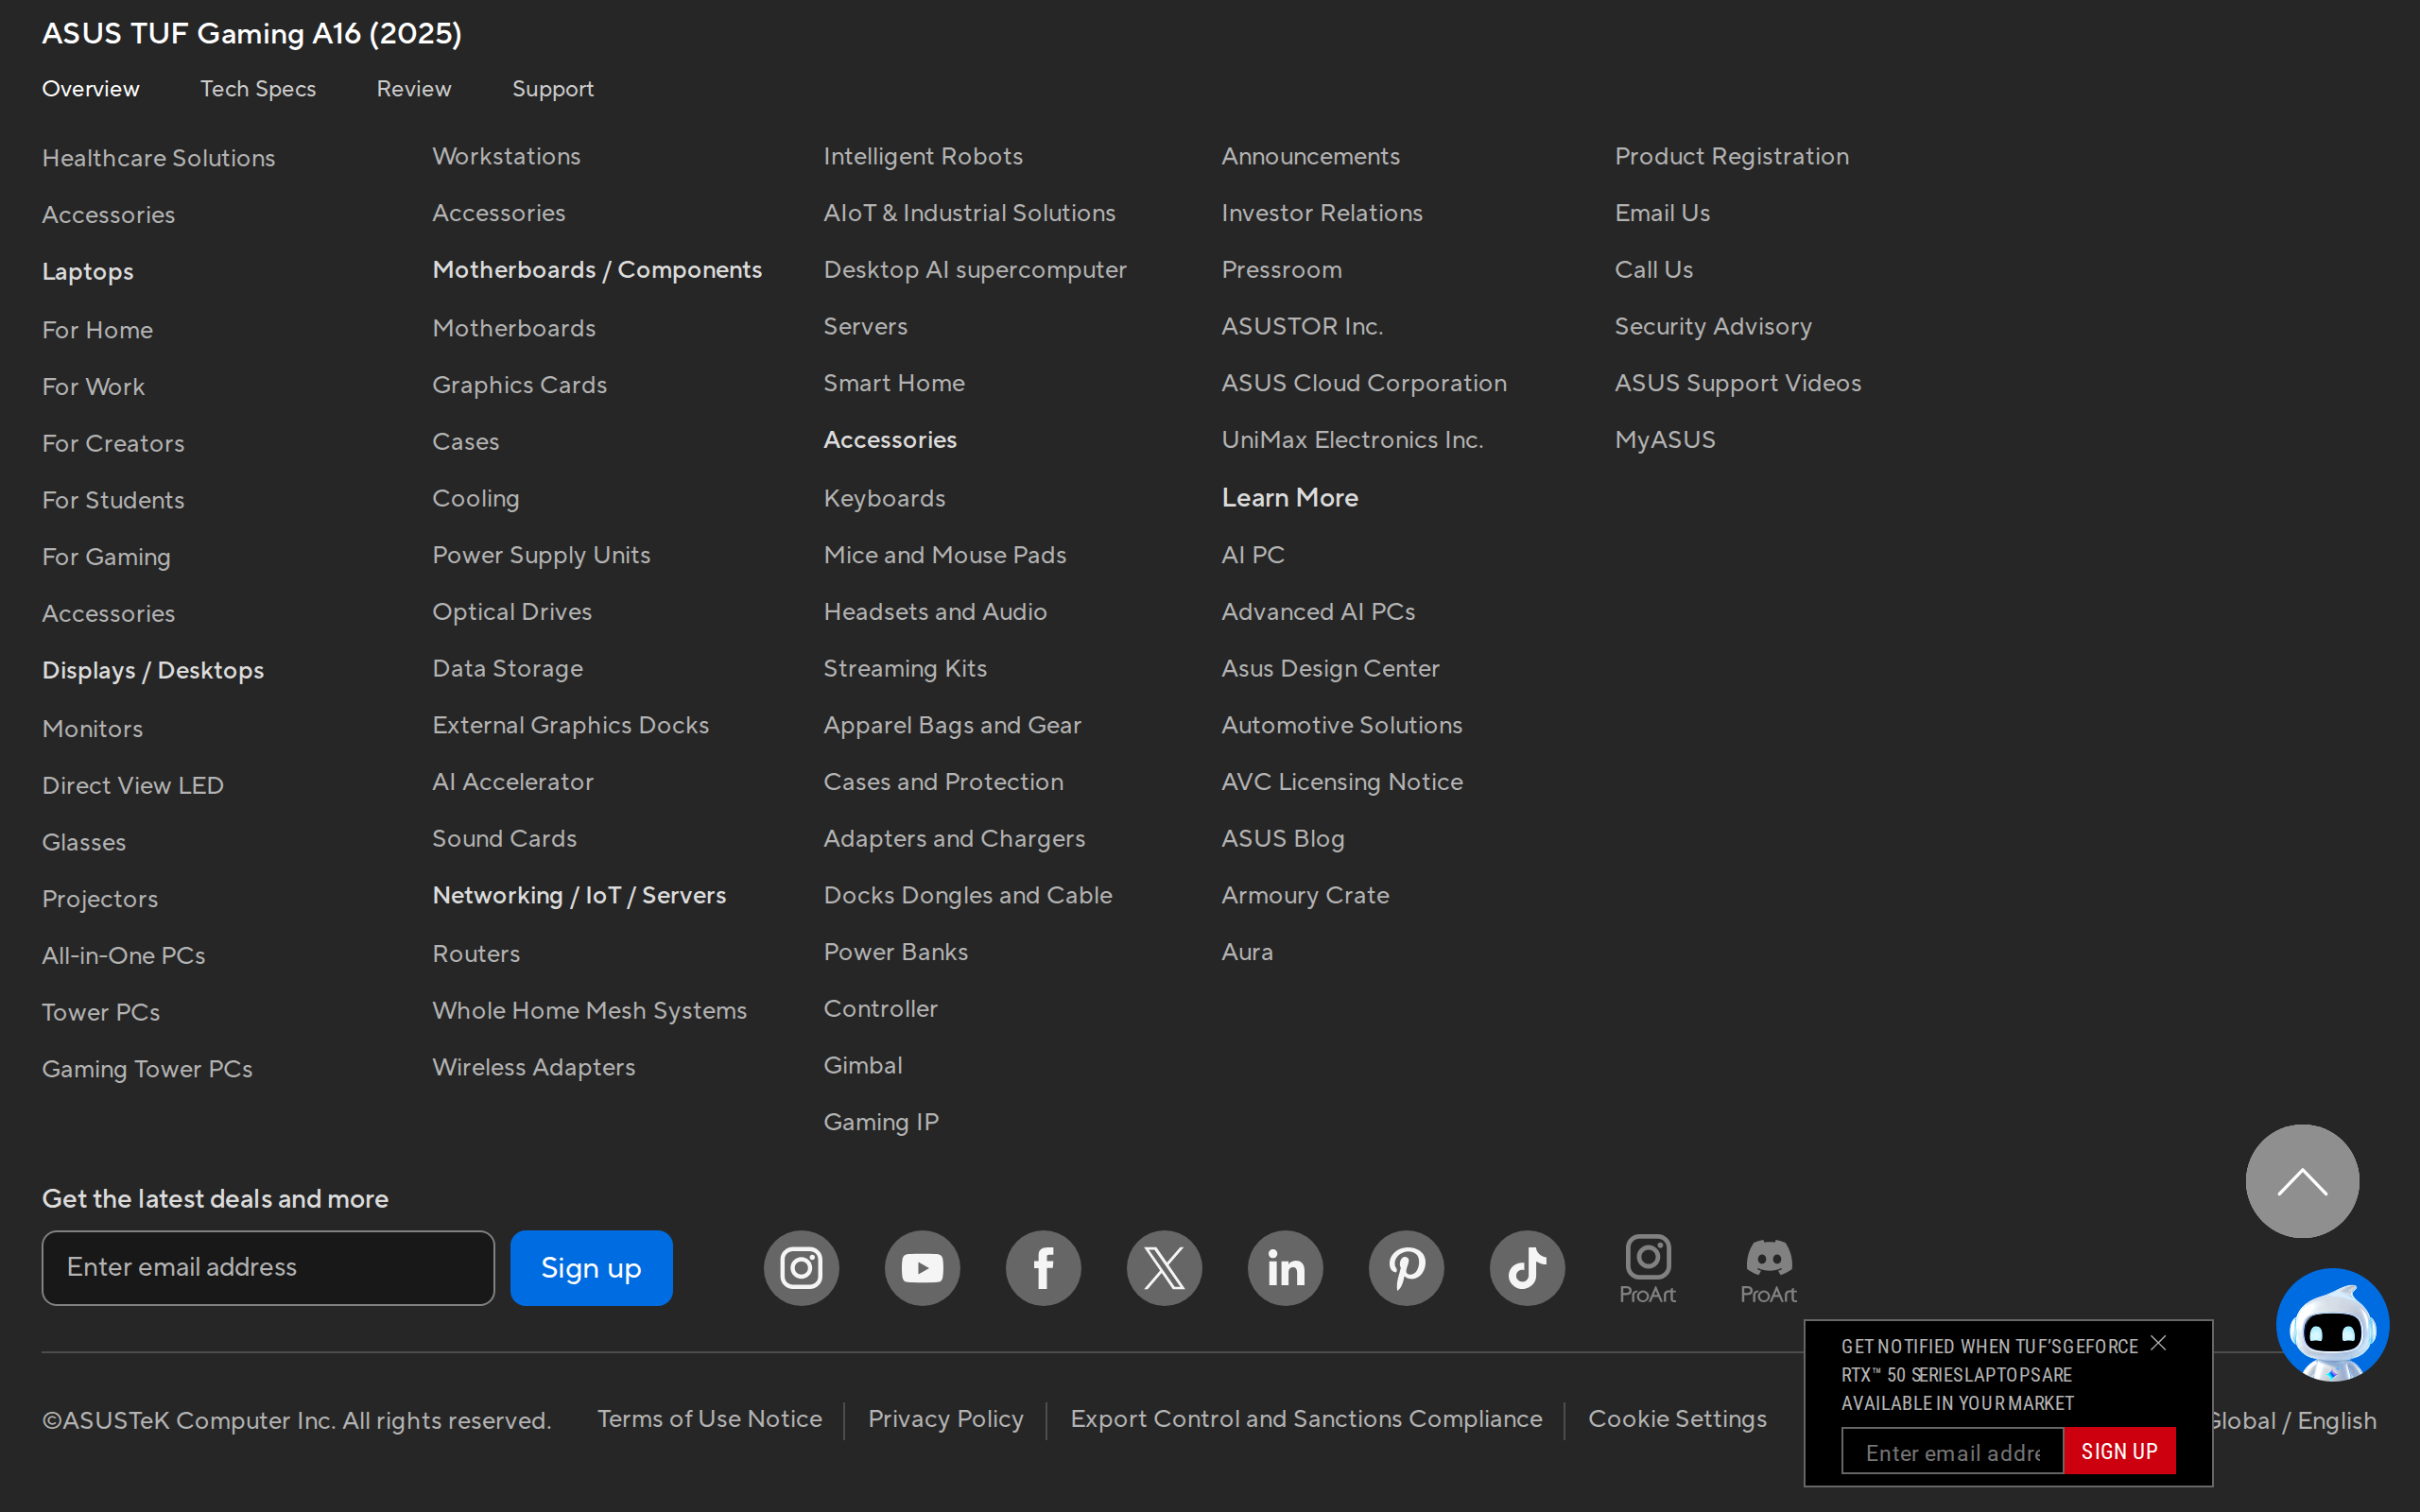Open the Product Registration link
Screen dimensions: 2420x1512
pos(1731,157)
